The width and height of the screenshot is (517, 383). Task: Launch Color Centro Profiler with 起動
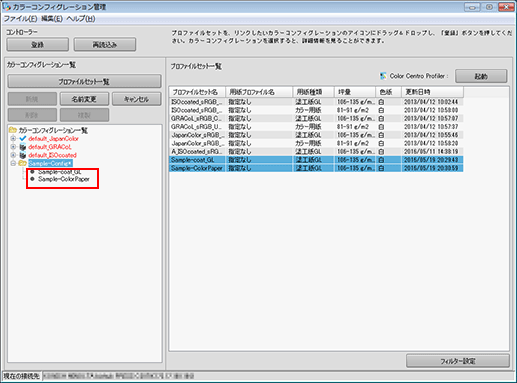point(481,76)
